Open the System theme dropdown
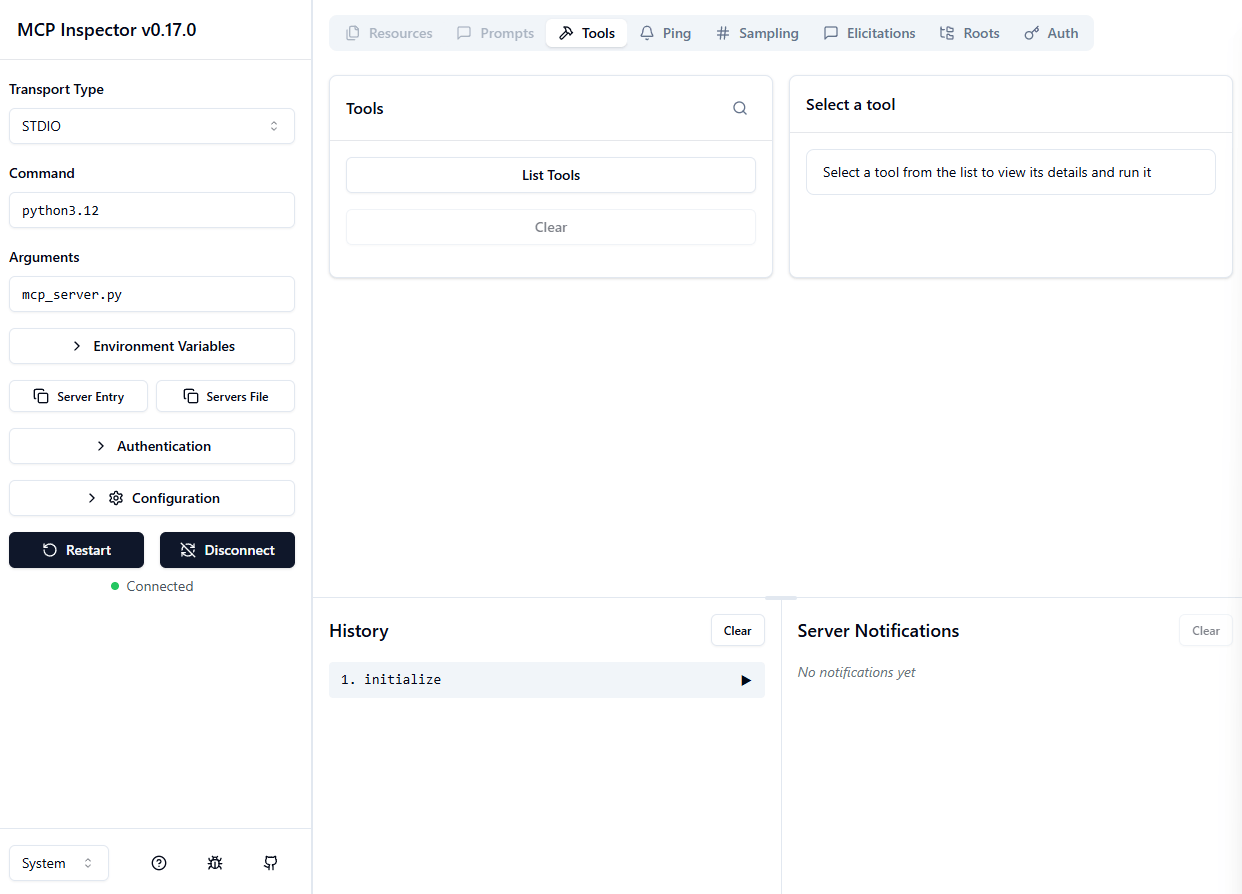 [x=59, y=863]
